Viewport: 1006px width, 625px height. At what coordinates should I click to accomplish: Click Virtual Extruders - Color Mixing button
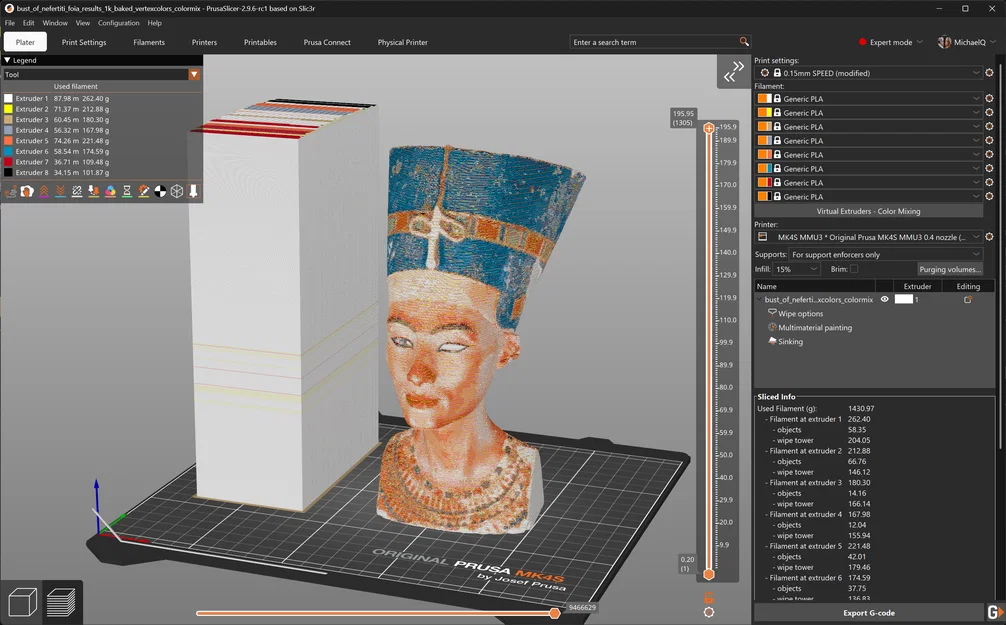point(869,211)
